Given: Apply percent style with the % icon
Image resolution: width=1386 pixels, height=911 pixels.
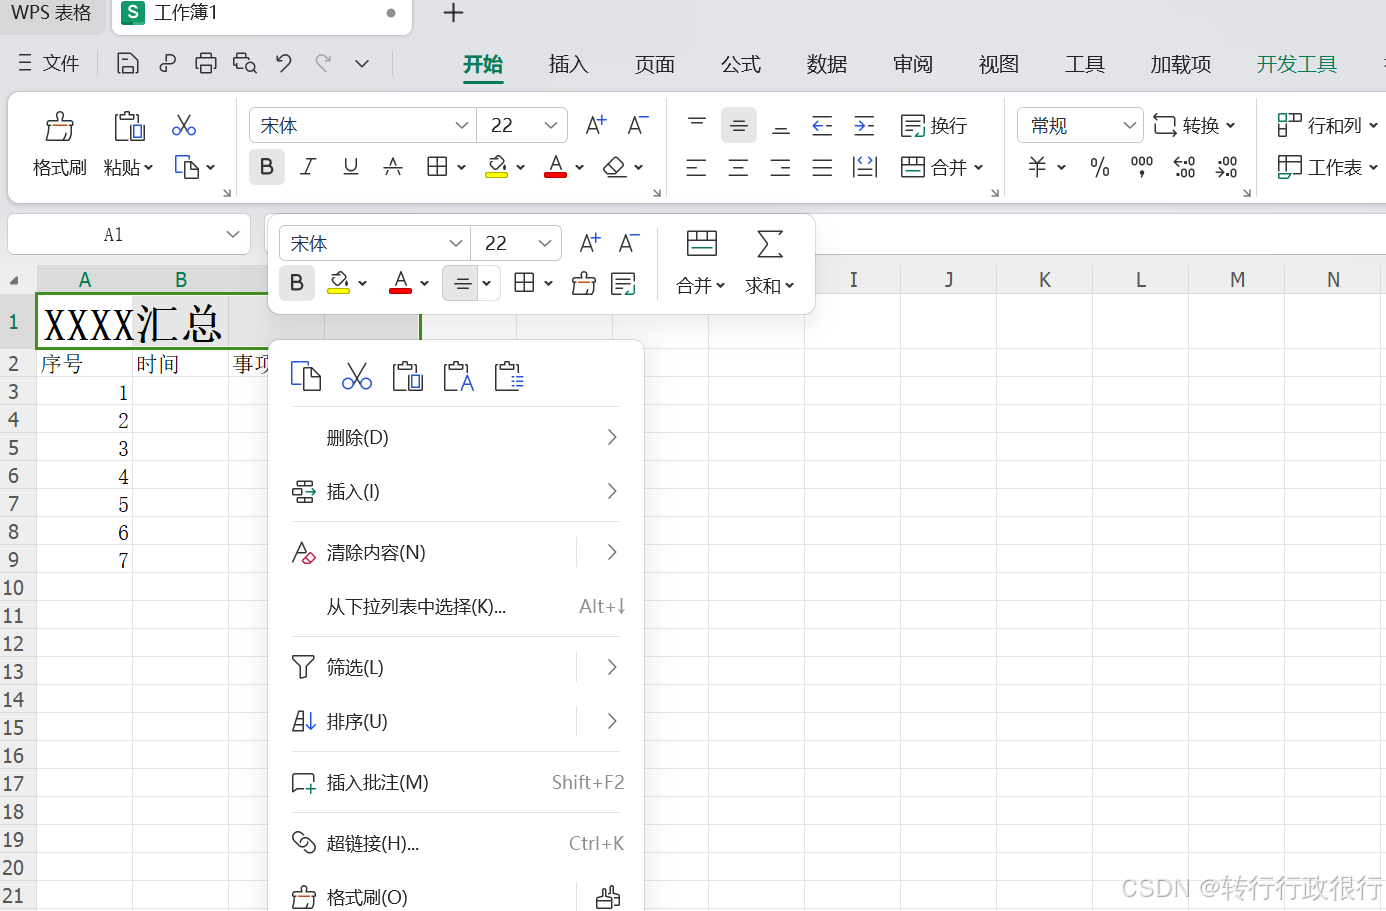Looking at the screenshot, I should 1099,168.
